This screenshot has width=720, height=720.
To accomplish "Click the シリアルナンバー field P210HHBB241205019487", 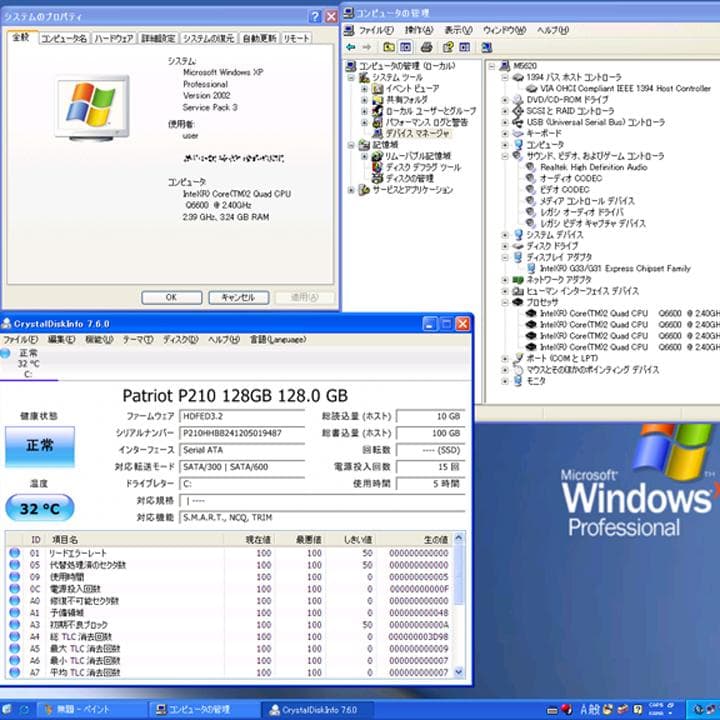I will pyautogui.click(x=242, y=433).
